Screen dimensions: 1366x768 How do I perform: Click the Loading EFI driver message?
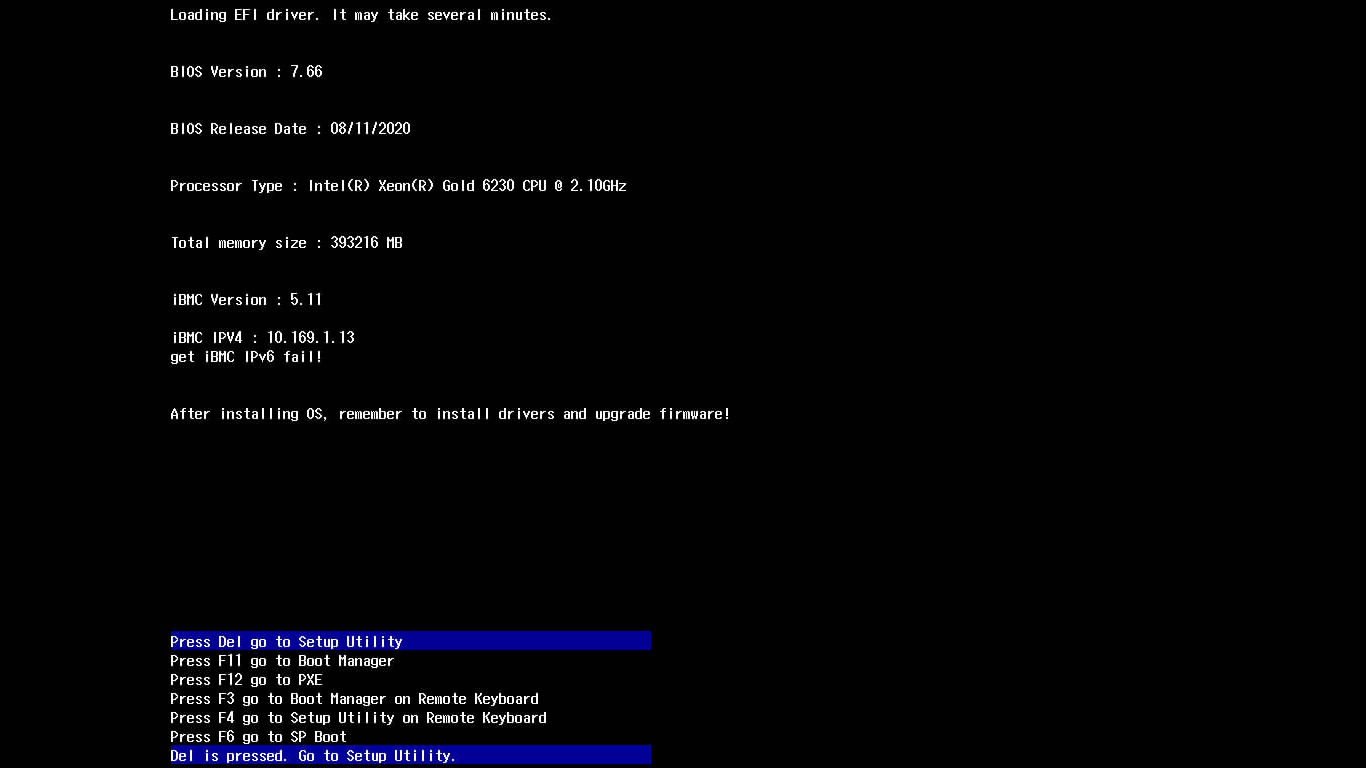360,15
